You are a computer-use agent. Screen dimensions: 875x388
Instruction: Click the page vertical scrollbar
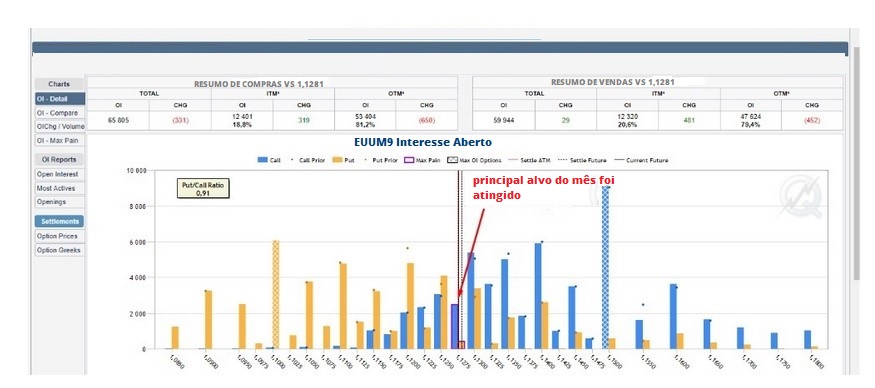pyautogui.click(x=858, y=162)
